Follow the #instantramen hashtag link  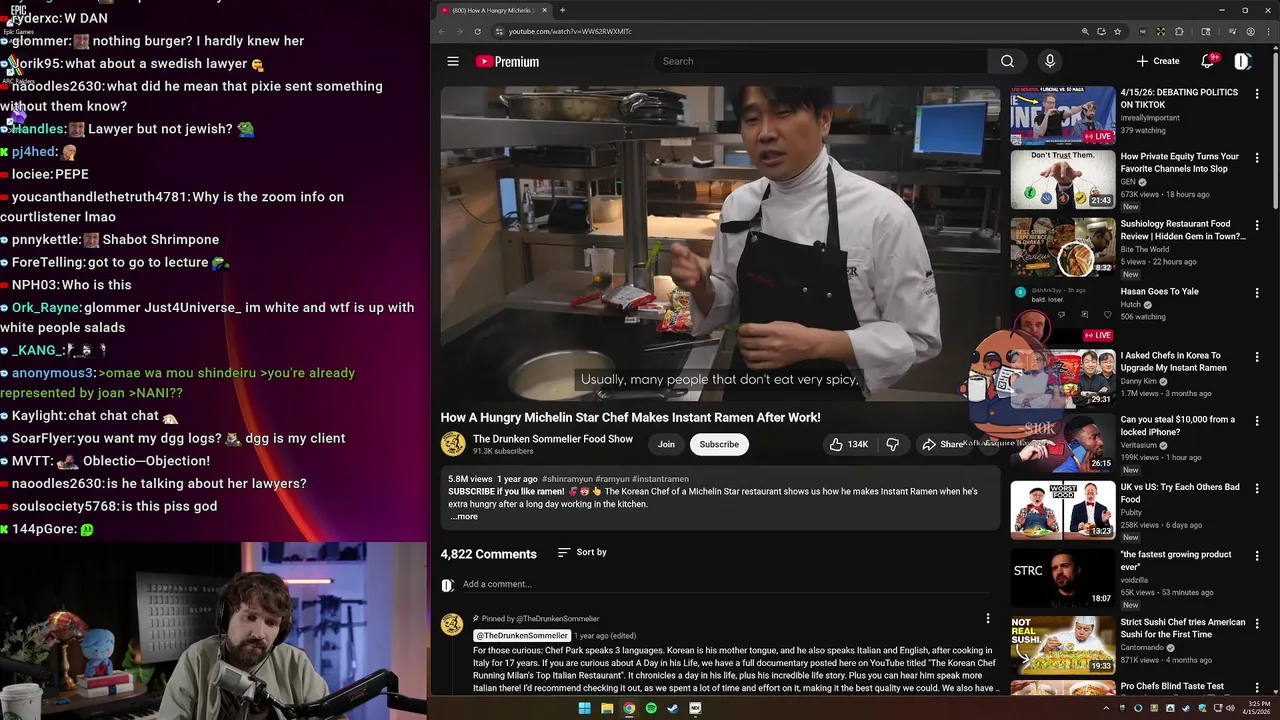[x=660, y=479]
